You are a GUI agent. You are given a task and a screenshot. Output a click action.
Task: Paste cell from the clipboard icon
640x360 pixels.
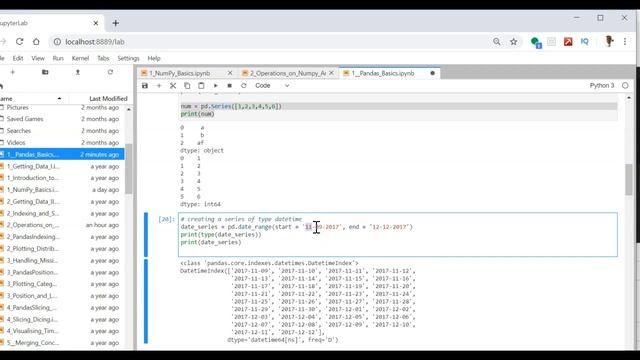pos(201,86)
